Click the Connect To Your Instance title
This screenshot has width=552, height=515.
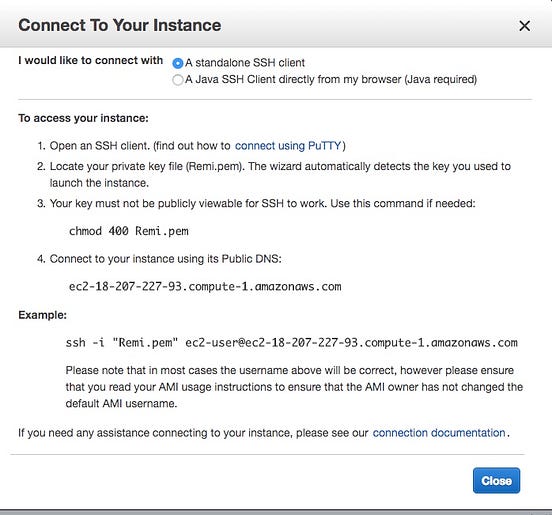[x=120, y=25]
